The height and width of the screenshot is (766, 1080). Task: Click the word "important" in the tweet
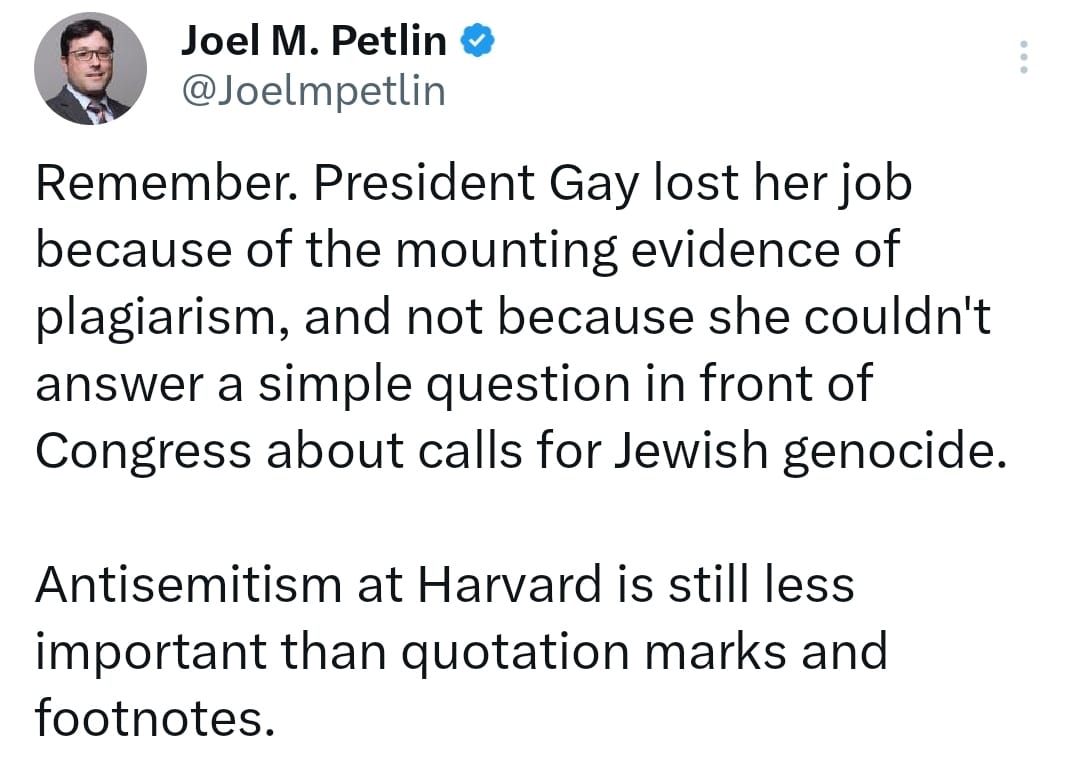[149, 650]
